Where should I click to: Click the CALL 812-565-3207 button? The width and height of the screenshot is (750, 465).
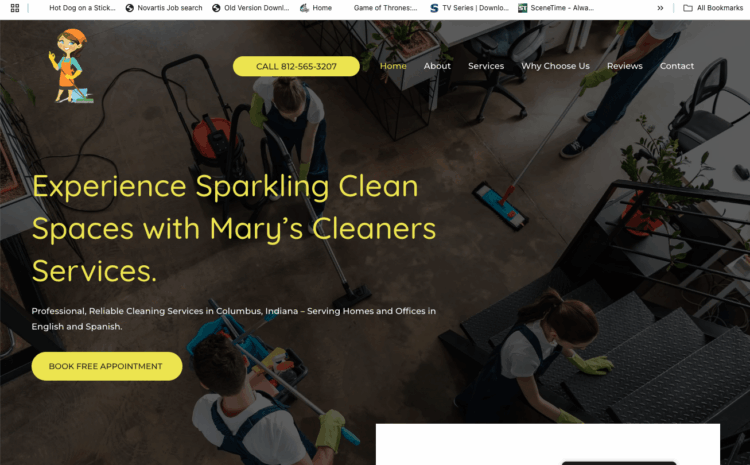(x=296, y=66)
